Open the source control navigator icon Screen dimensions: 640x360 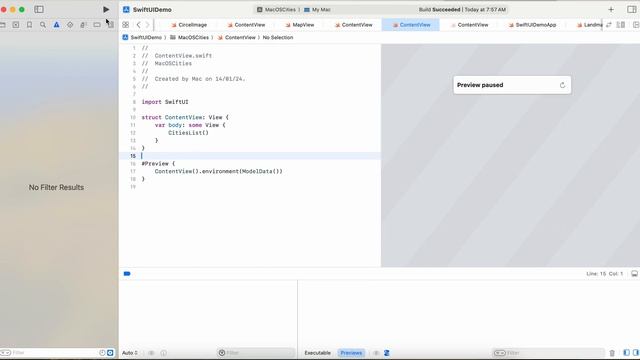16,25
